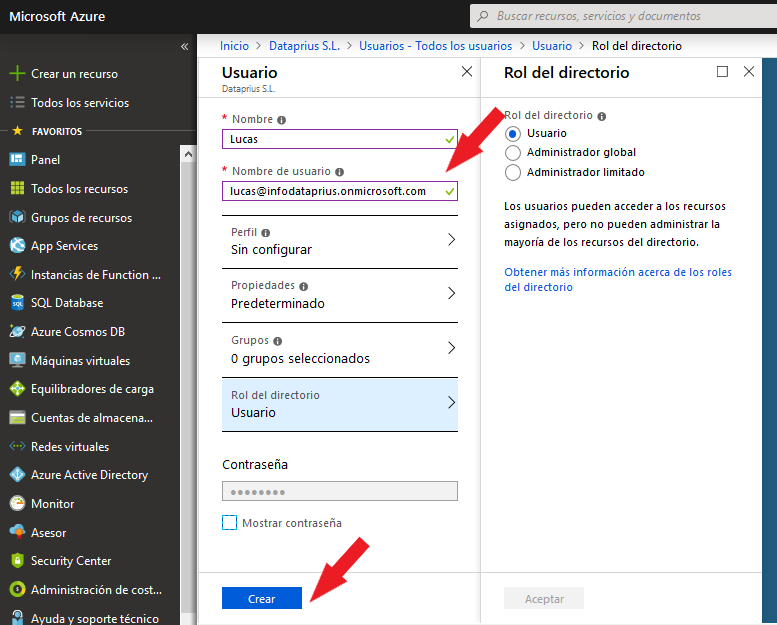Click the Grupos de recursos cube icon

pos(17,217)
